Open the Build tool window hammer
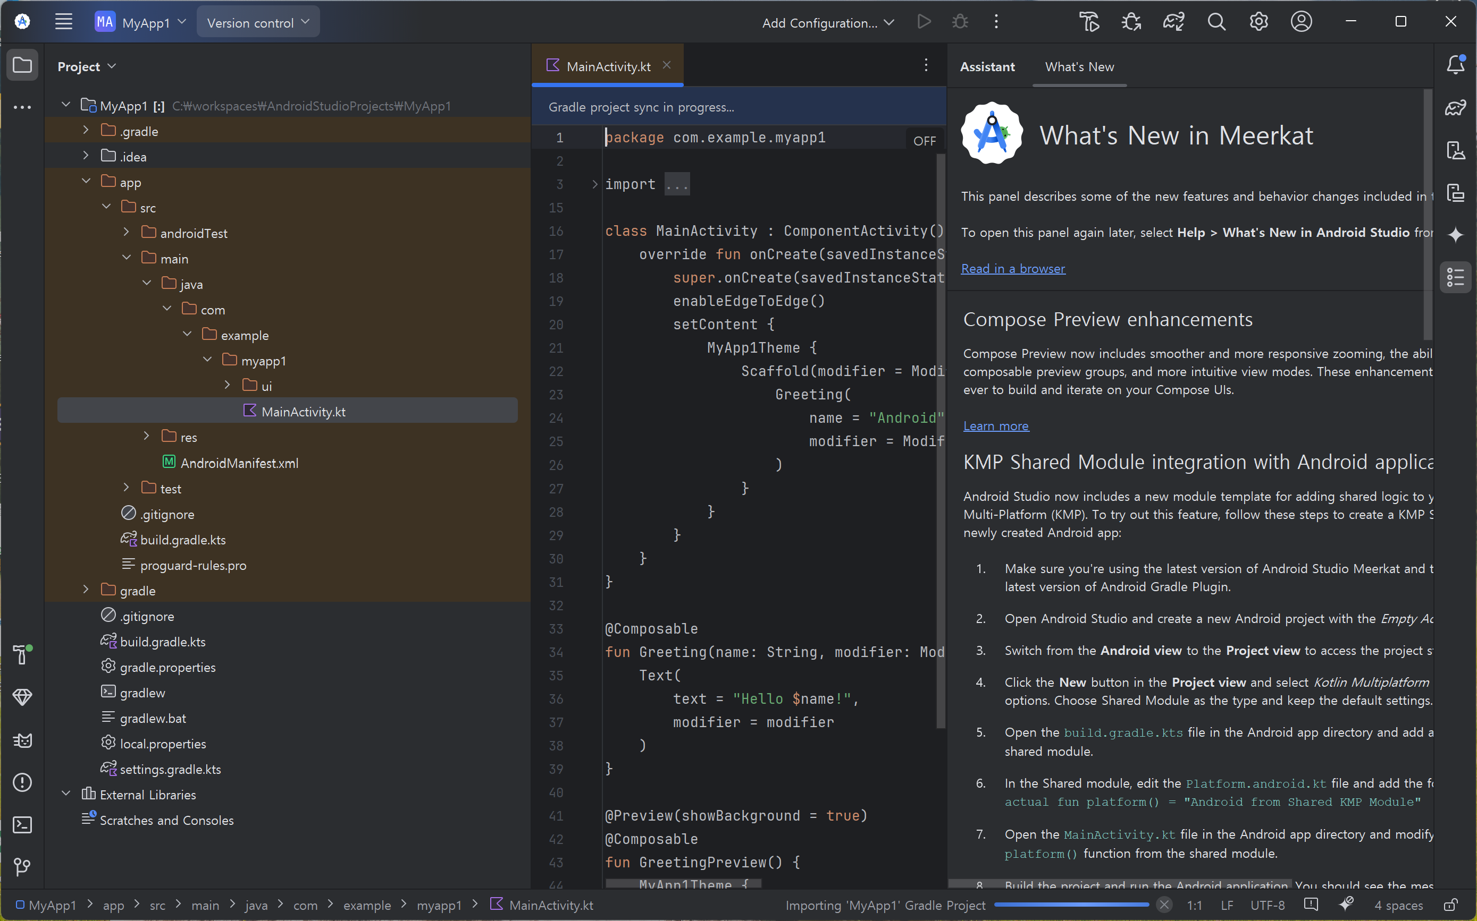Image resolution: width=1477 pixels, height=921 pixels. click(x=22, y=654)
